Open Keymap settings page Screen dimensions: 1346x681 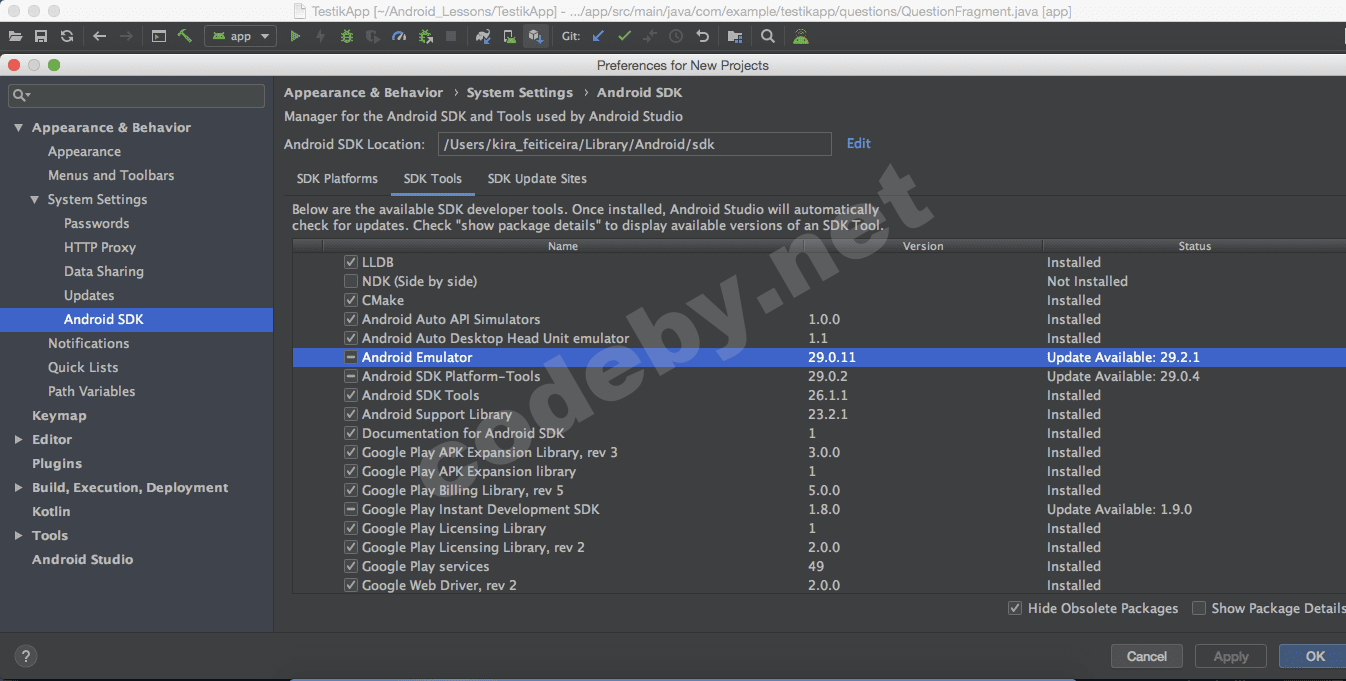click(59, 415)
